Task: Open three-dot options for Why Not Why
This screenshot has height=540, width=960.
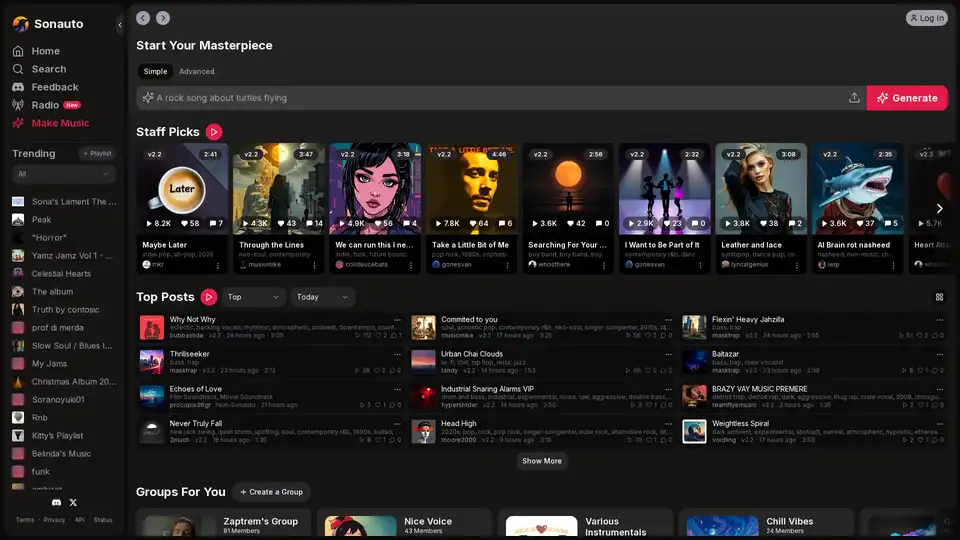Action: coord(397,320)
